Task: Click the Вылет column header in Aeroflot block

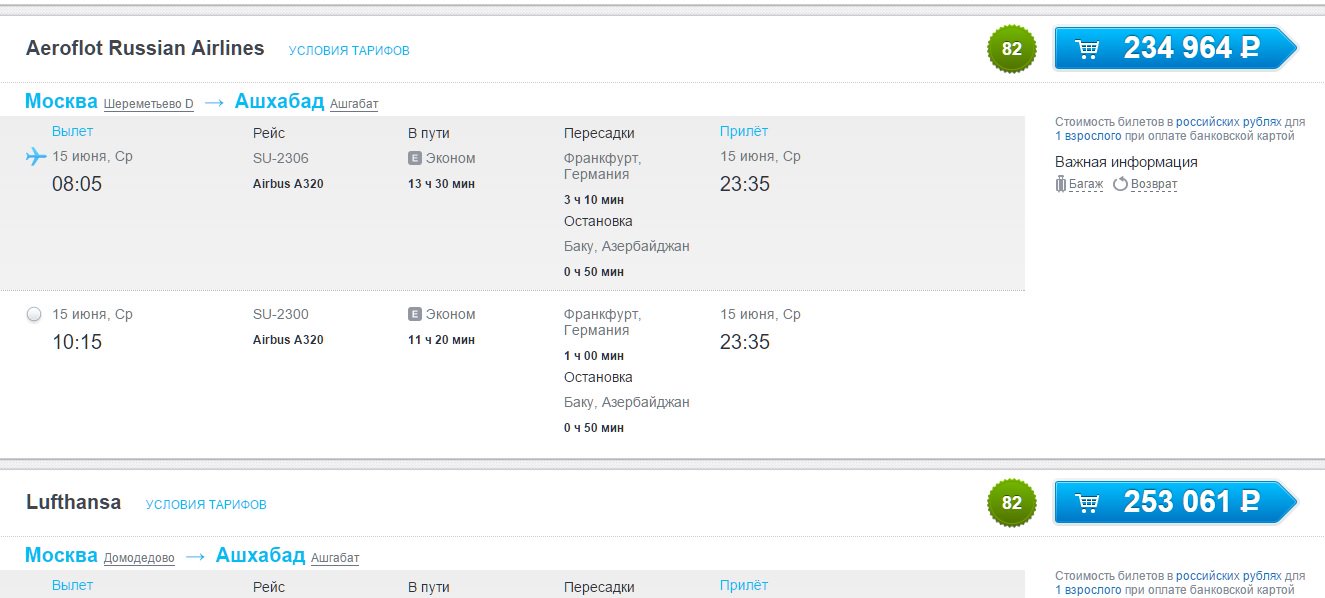Action: pos(72,131)
